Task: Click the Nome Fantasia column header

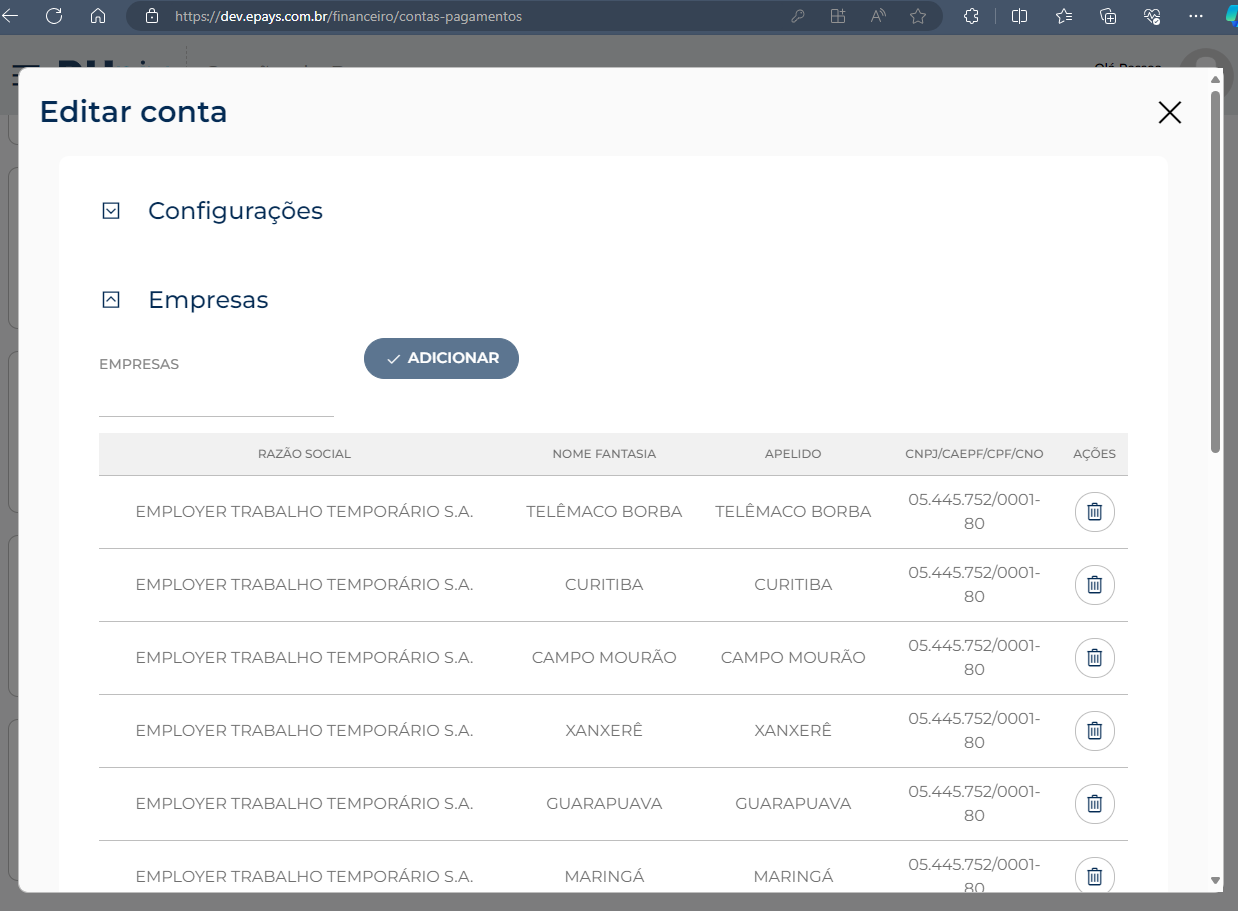Action: pos(604,454)
